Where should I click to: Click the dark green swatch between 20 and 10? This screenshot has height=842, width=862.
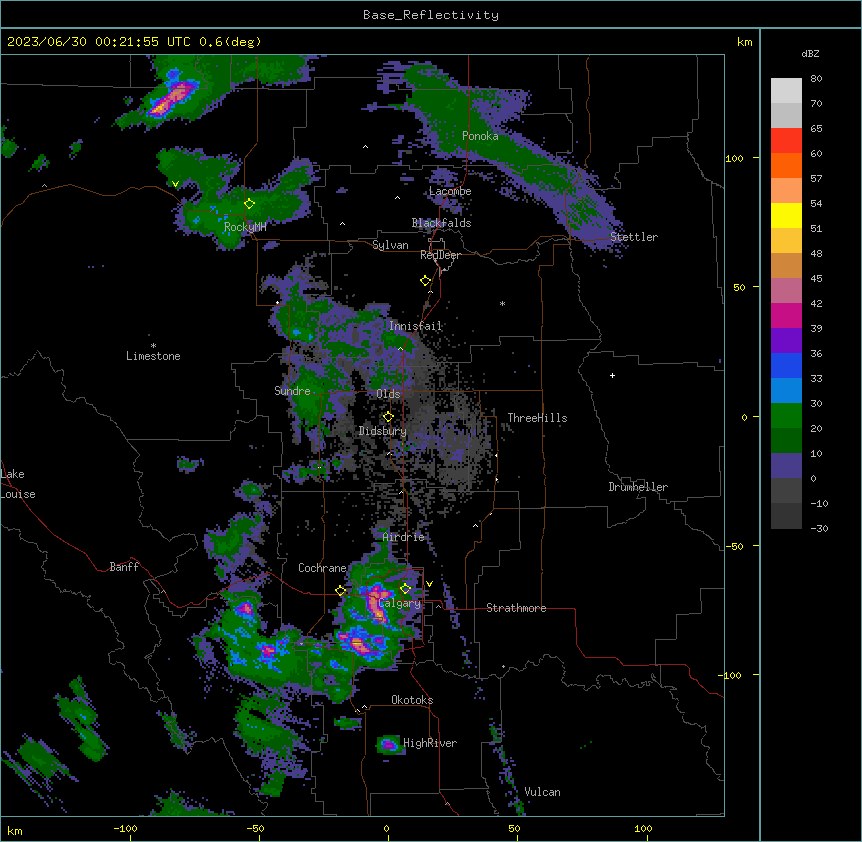(786, 441)
